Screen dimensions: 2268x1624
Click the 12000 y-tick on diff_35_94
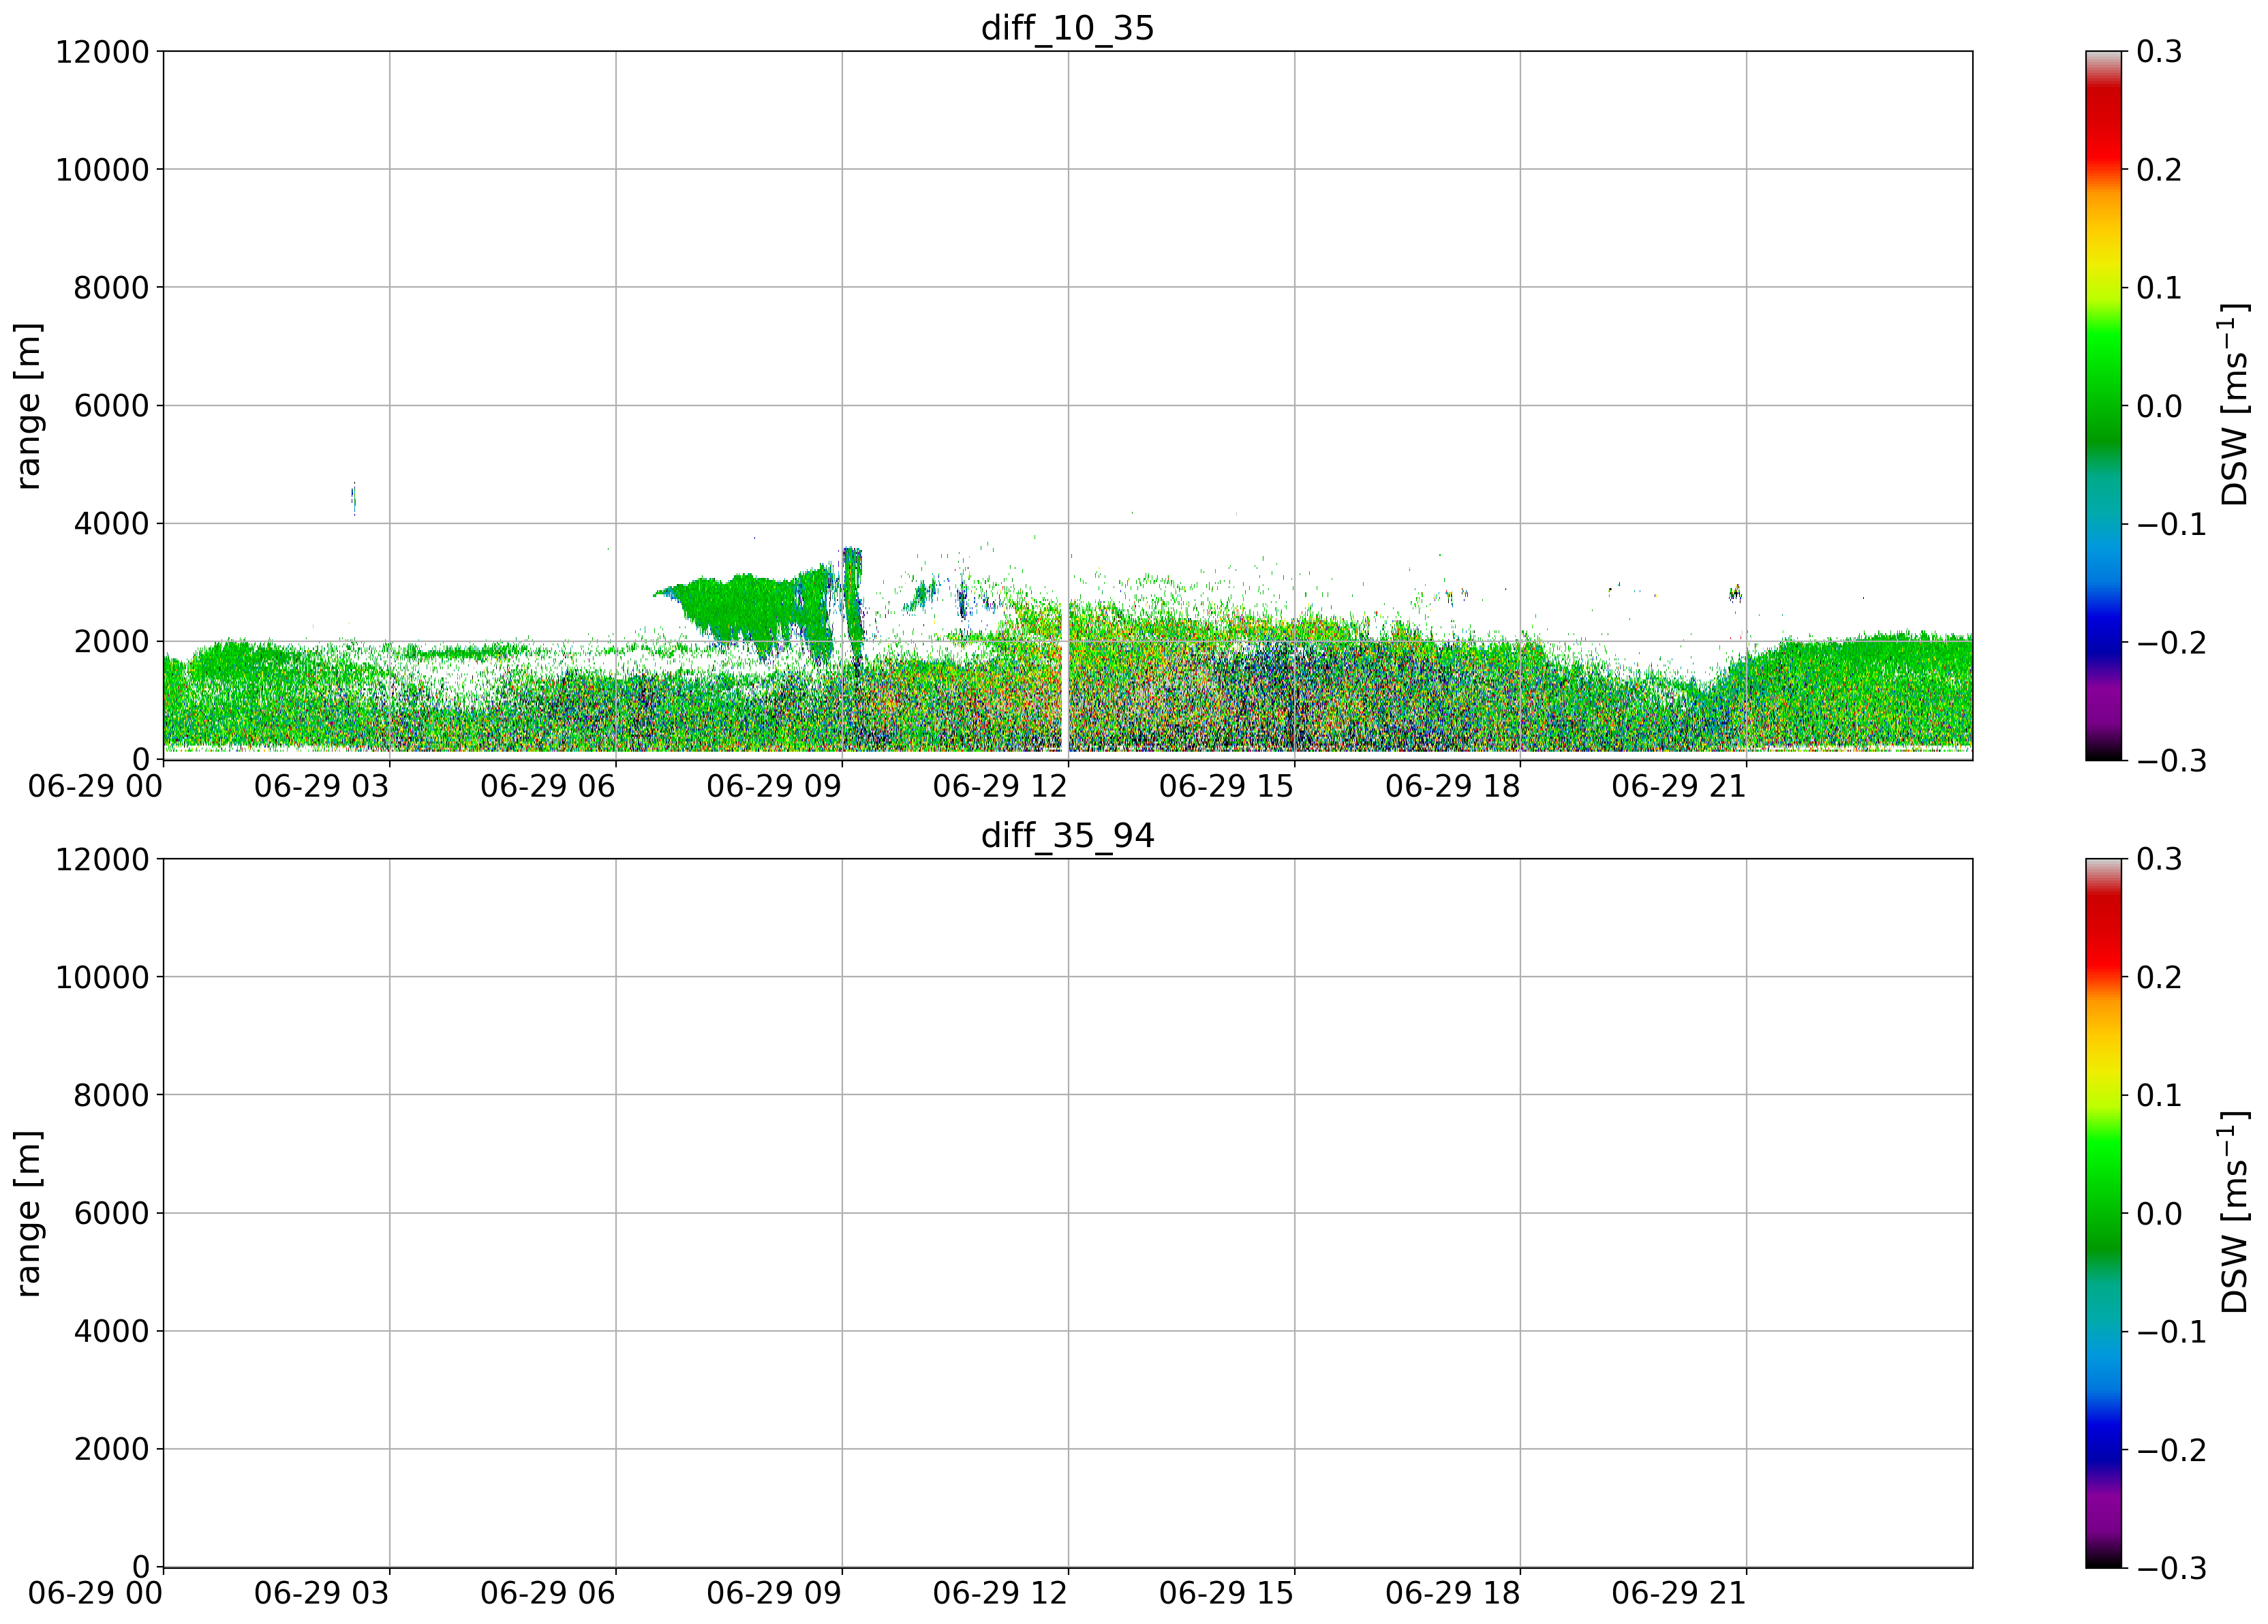tap(102, 860)
